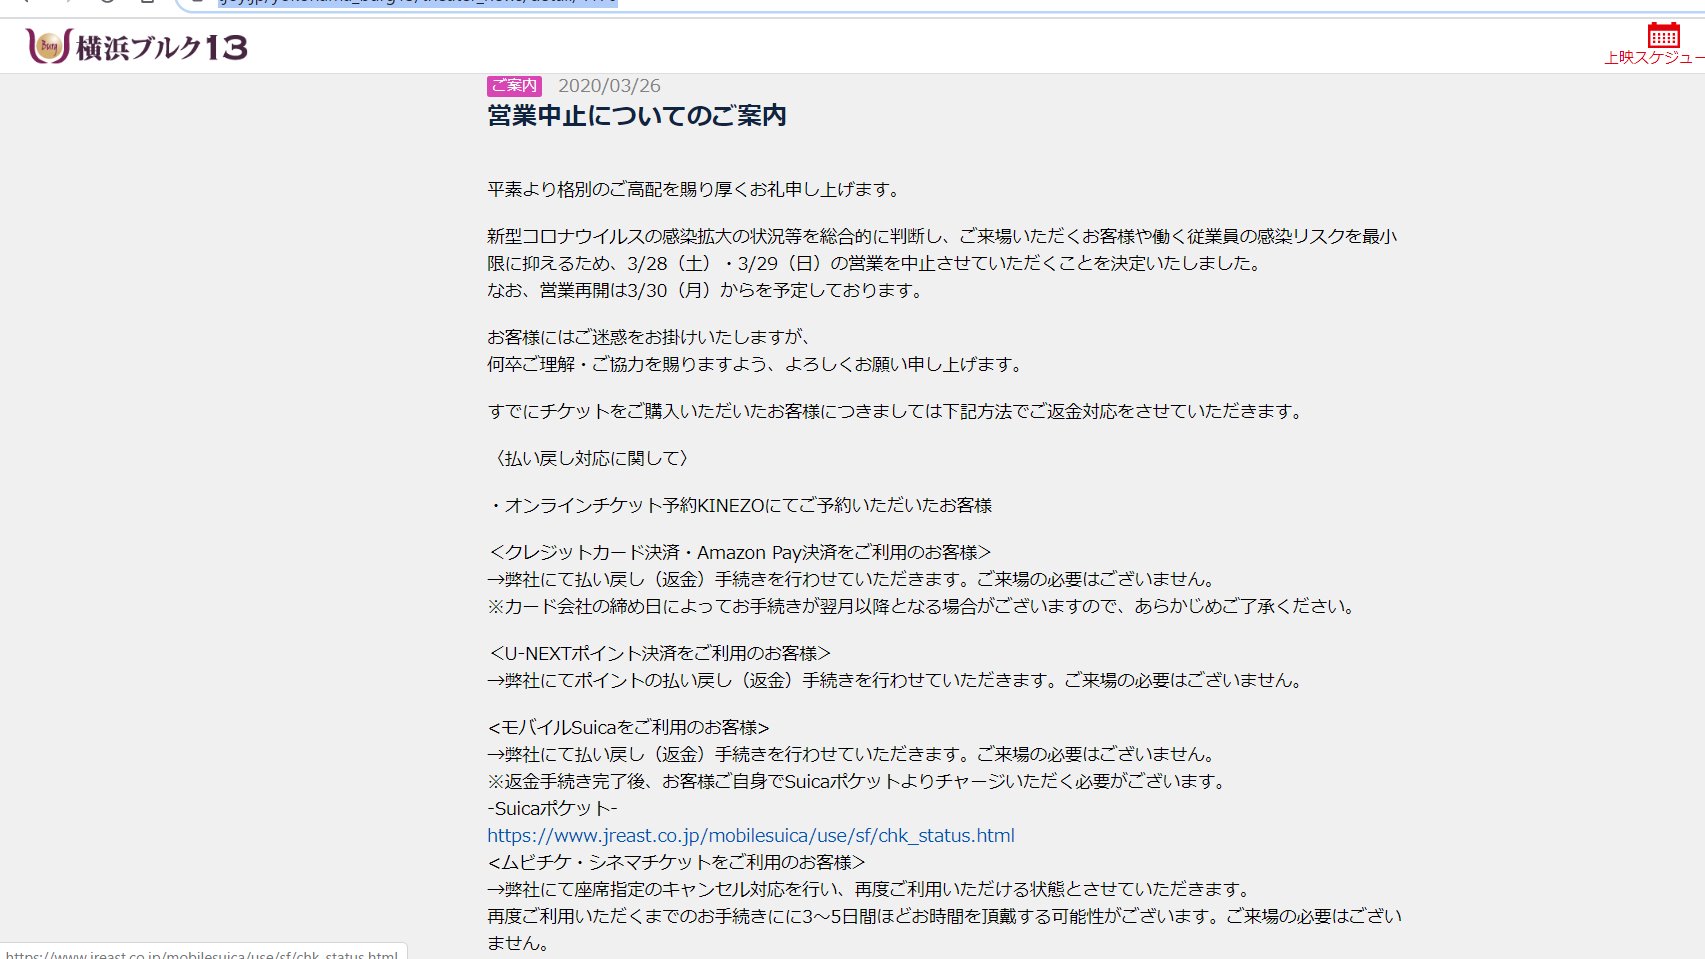Click the line お客様にはご迷惑をお掛けいたしますが

pos(650,337)
